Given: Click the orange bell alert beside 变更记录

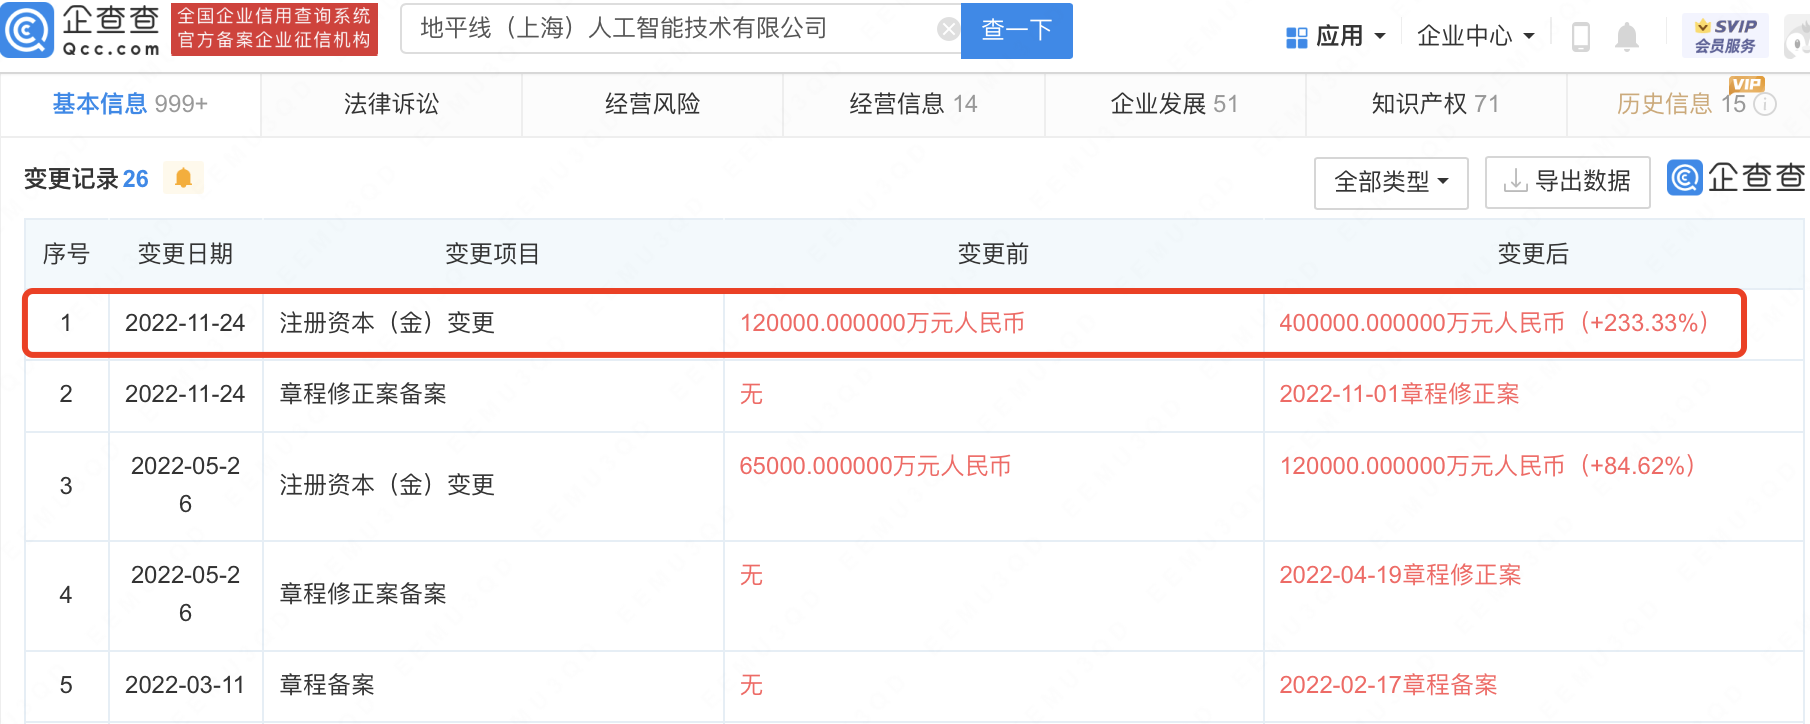Looking at the screenshot, I should 183,178.
